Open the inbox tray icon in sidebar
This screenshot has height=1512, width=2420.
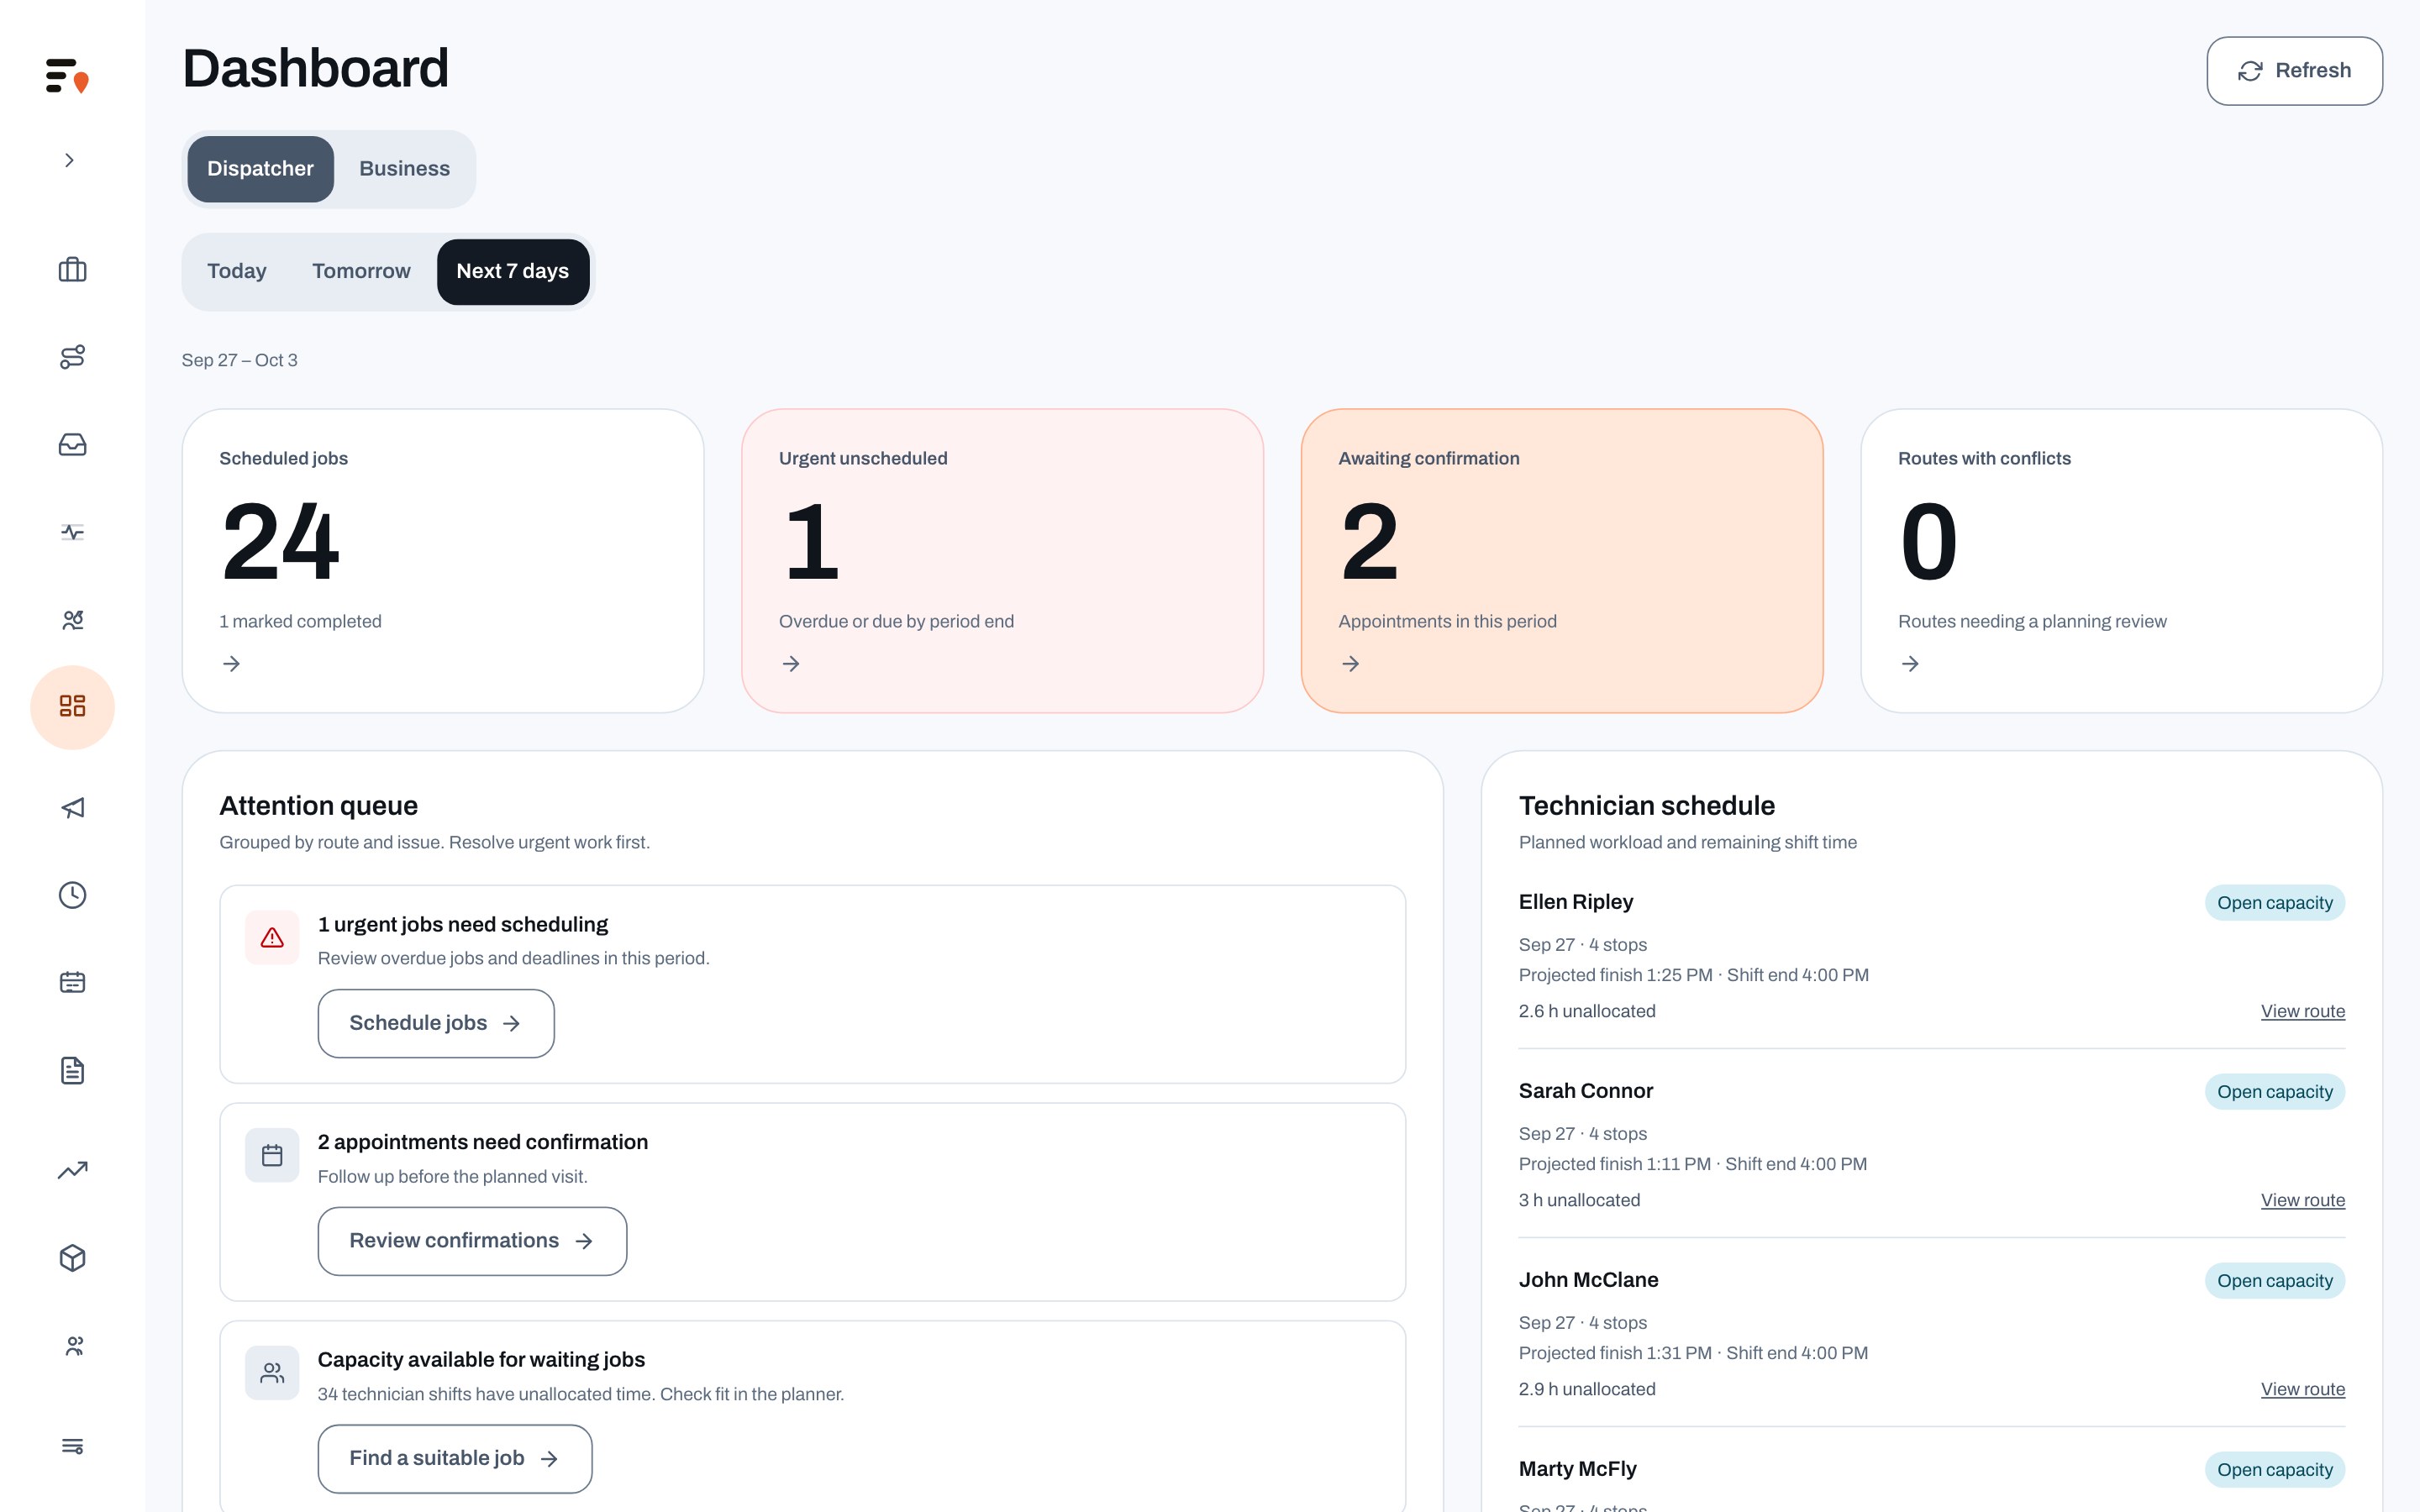click(72, 444)
